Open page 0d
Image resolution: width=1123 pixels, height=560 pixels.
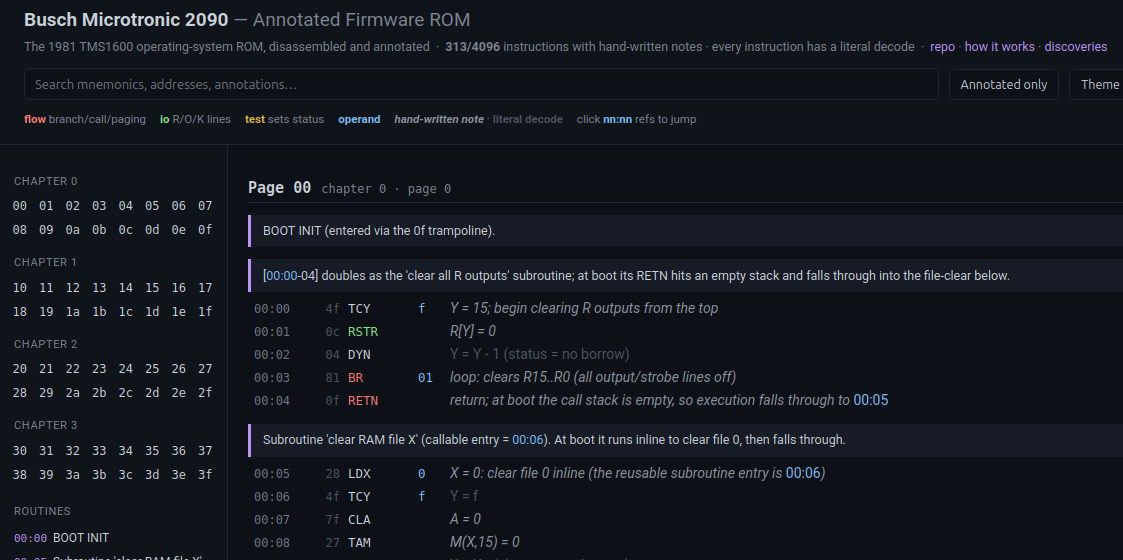click(153, 230)
